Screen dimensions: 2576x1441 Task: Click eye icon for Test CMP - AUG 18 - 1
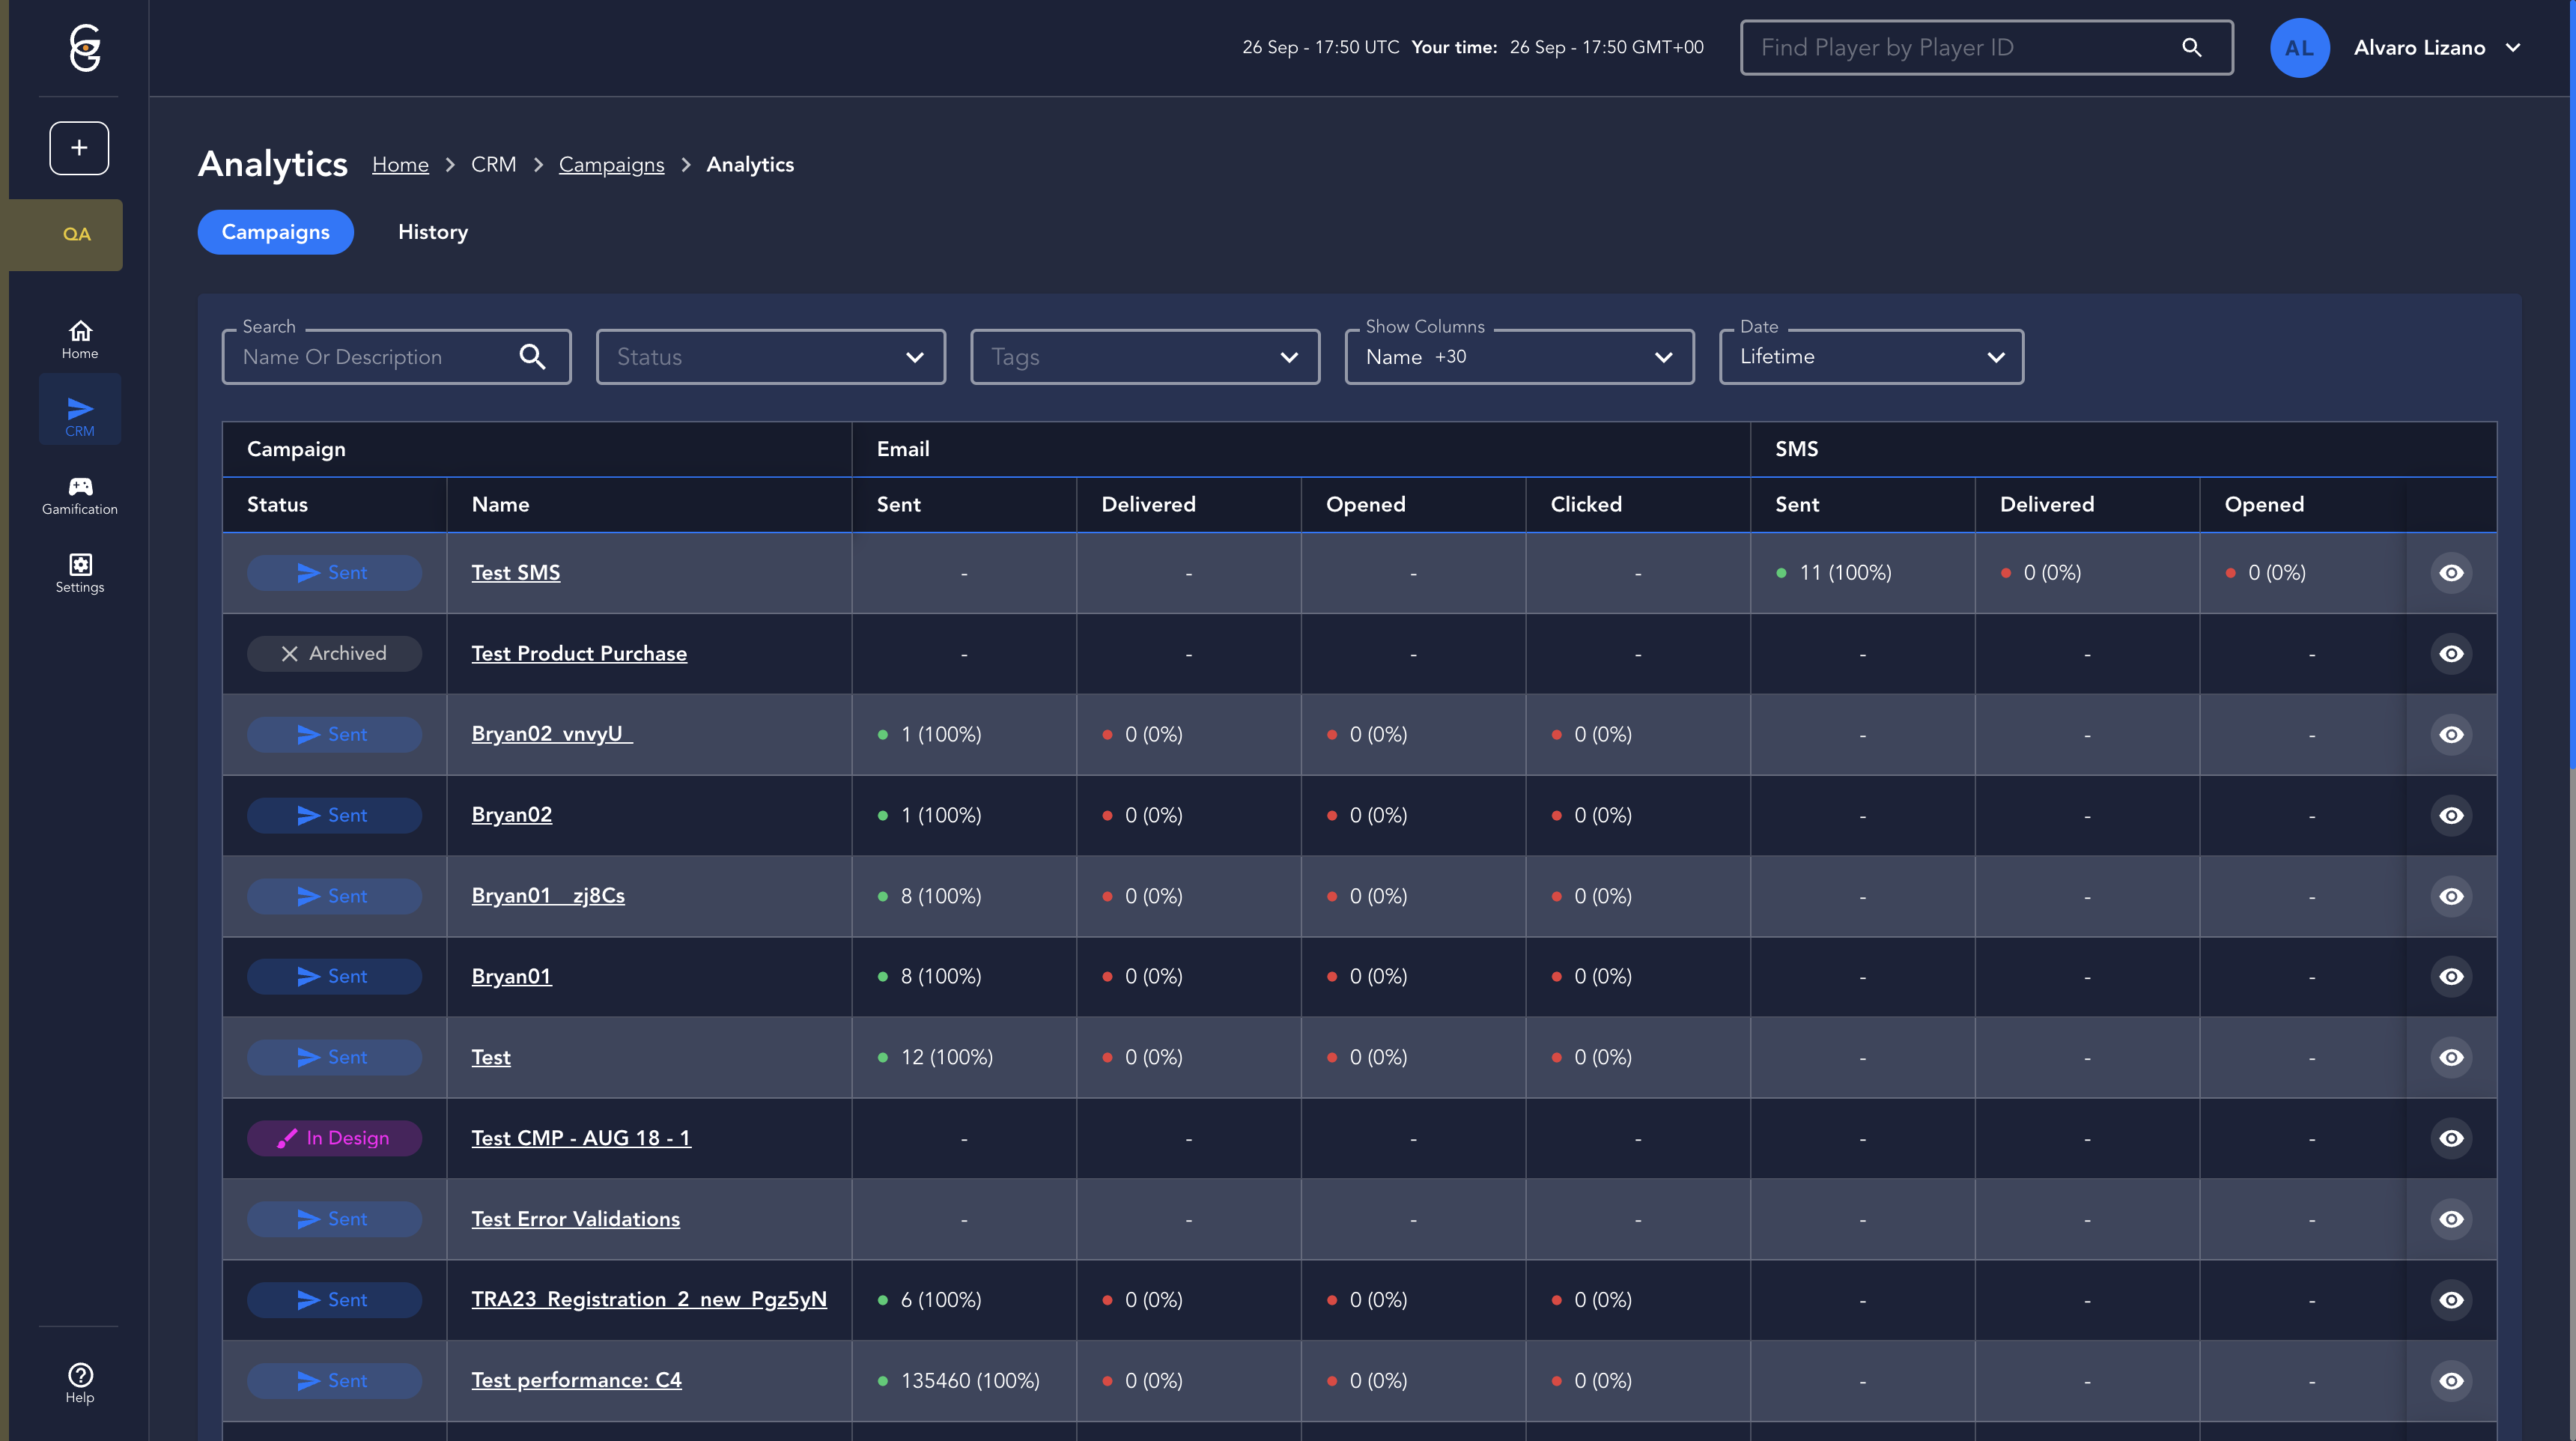pos(2451,1138)
